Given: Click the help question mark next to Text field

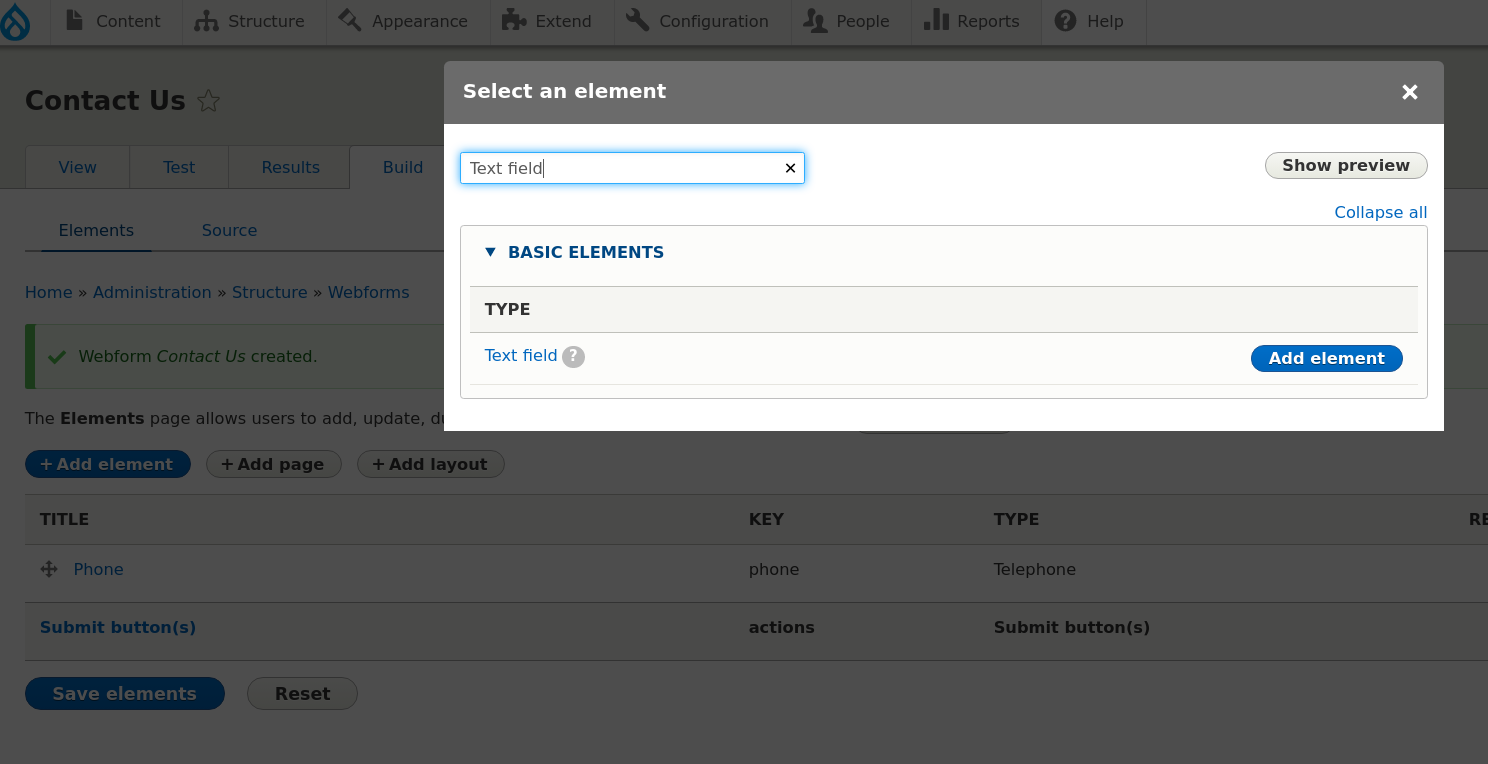Looking at the screenshot, I should click(x=573, y=357).
